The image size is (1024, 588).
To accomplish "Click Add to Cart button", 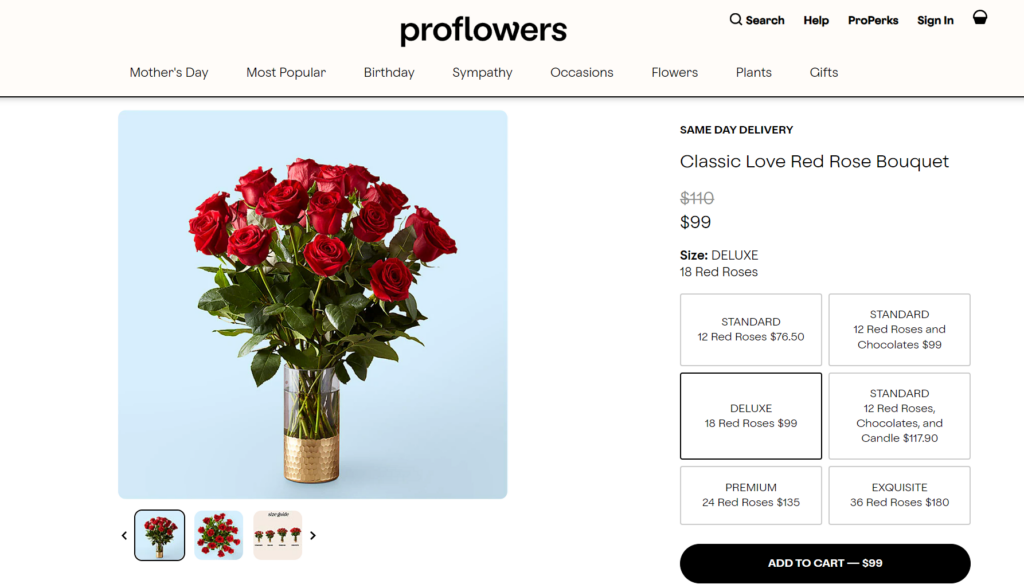I will pyautogui.click(x=825, y=564).
